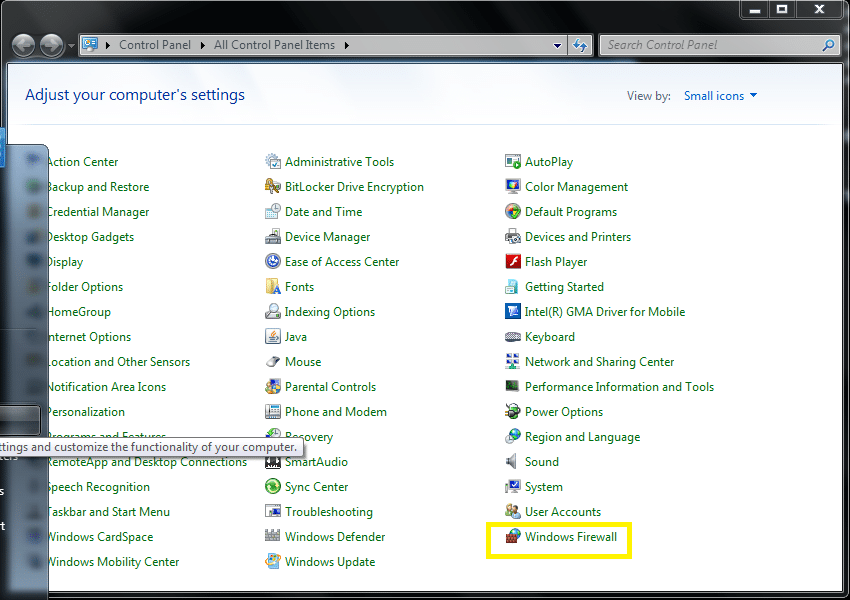Expand the arrow after Control Panel breadcrumb
850x600 pixels.
point(203,45)
